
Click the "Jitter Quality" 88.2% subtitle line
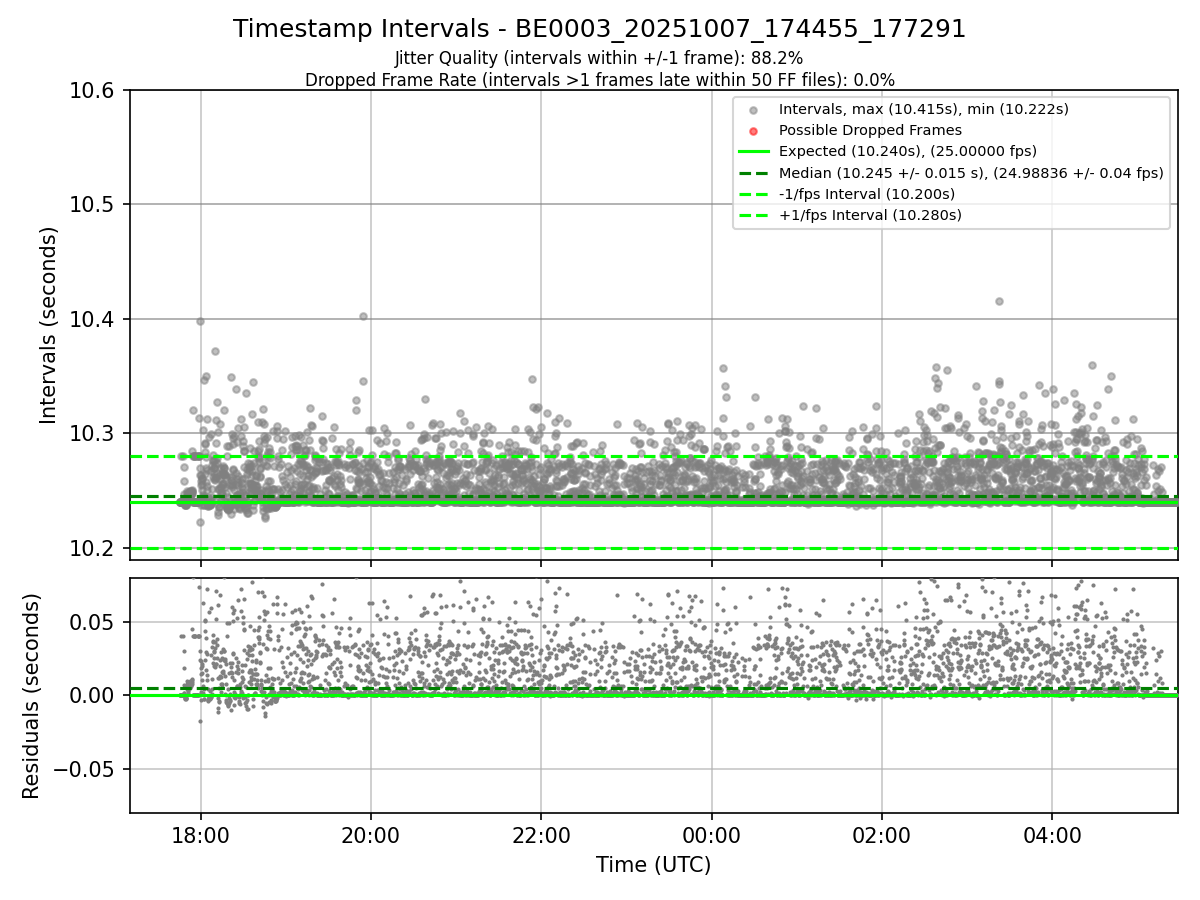click(599, 59)
